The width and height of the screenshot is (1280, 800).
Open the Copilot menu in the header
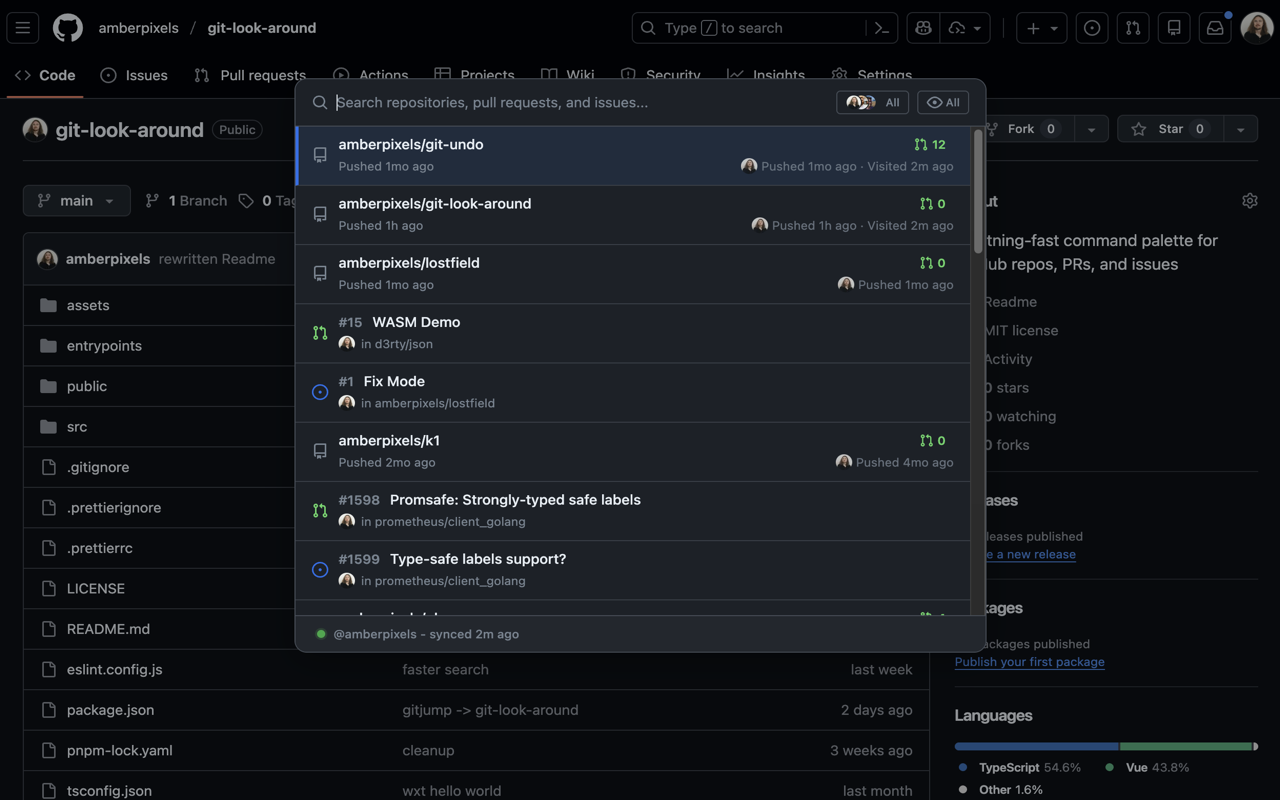pyautogui.click(x=922, y=28)
